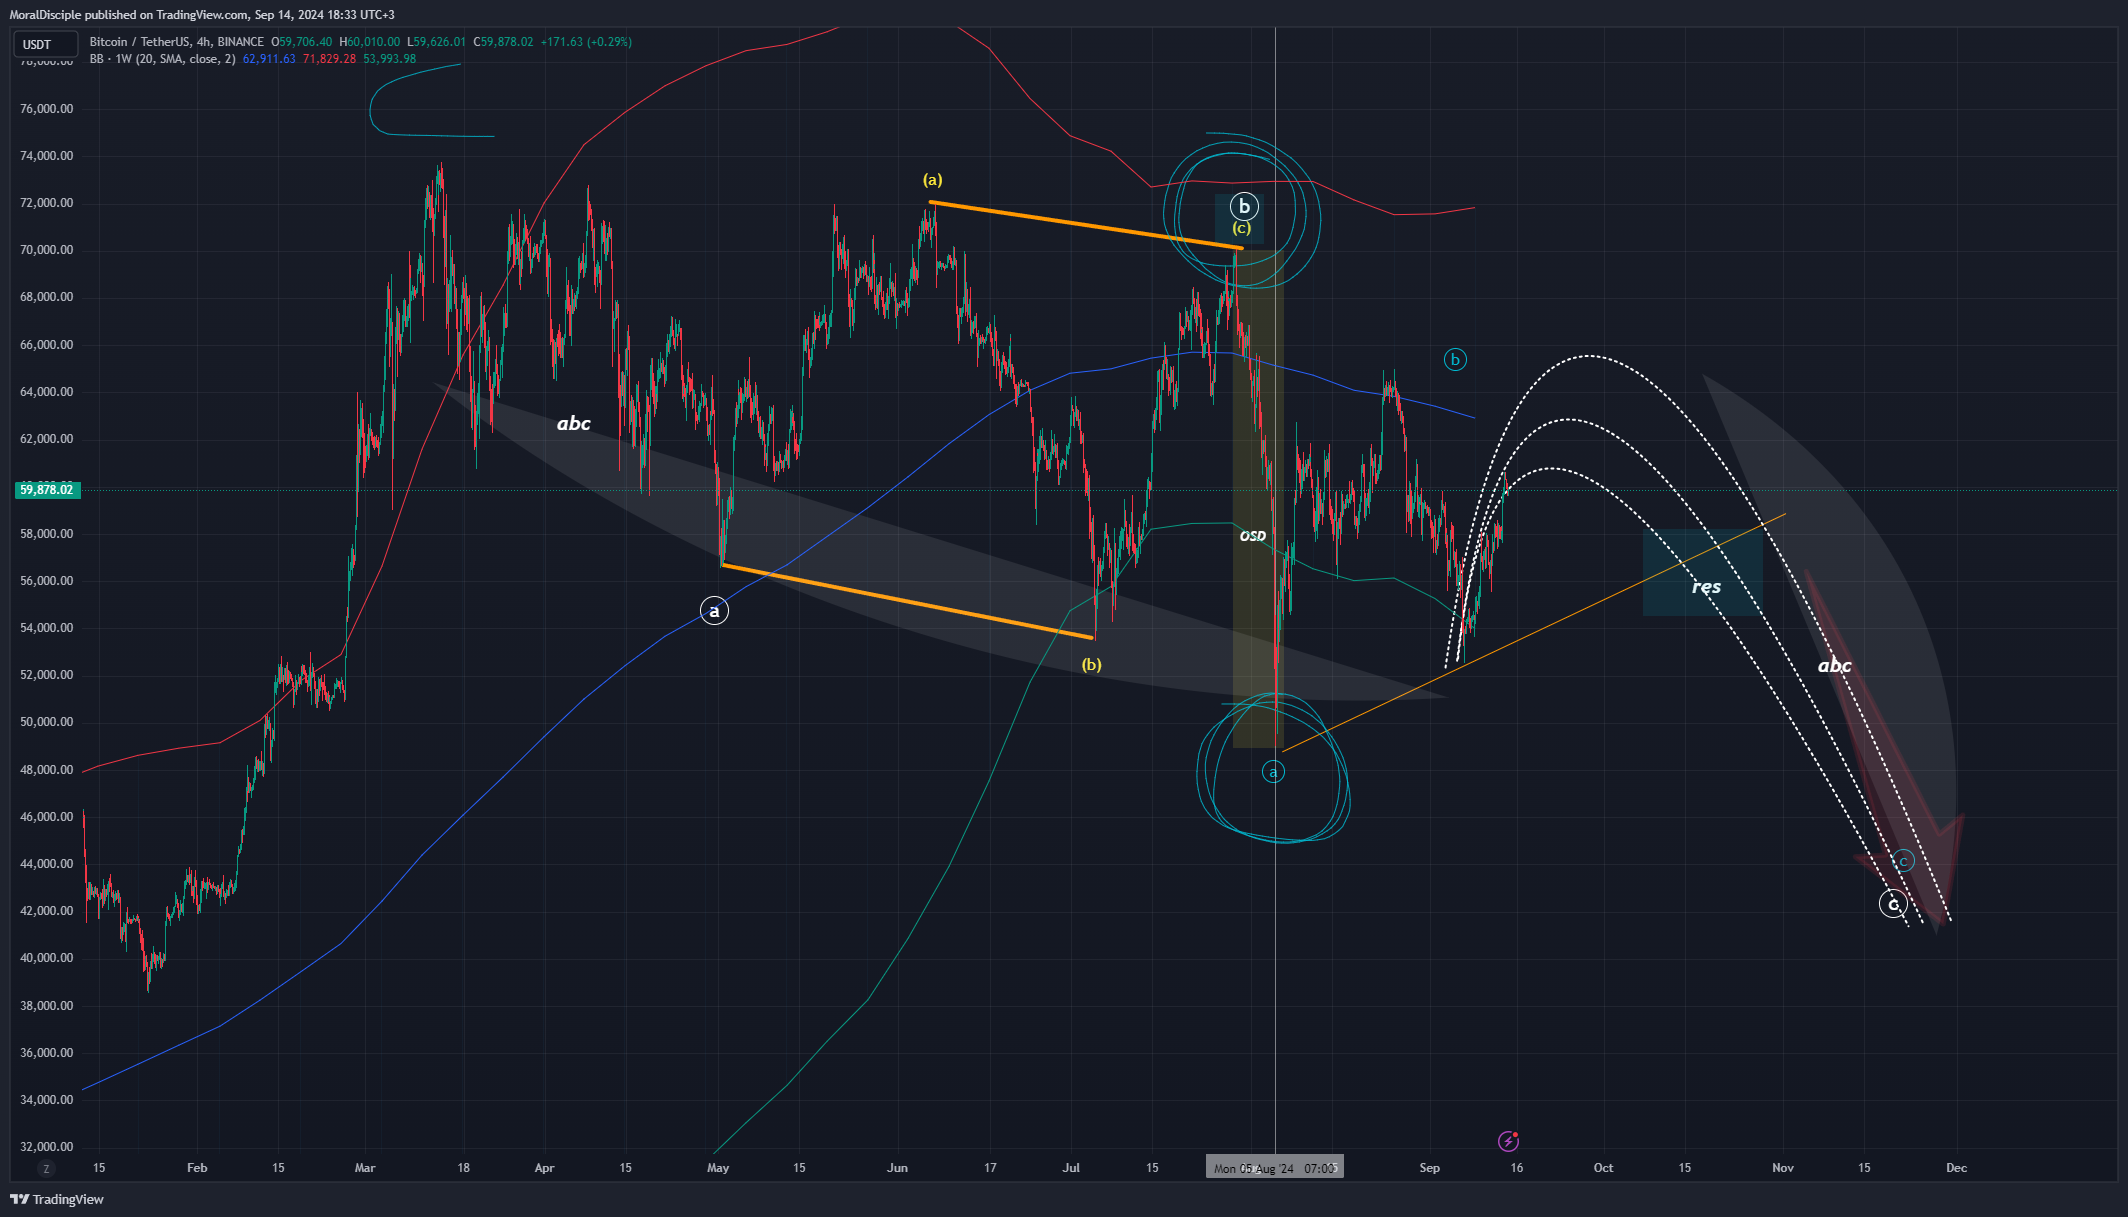Click the Dec label on time axis
This screenshot has height=1217, width=2128.
(x=1957, y=1168)
